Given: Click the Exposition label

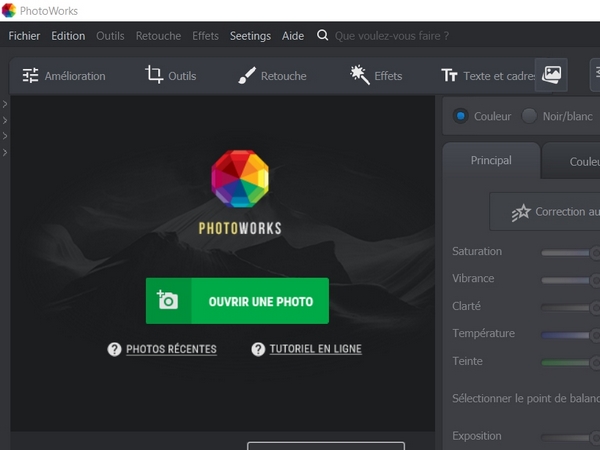Looking at the screenshot, I should [x=477, y=436].
